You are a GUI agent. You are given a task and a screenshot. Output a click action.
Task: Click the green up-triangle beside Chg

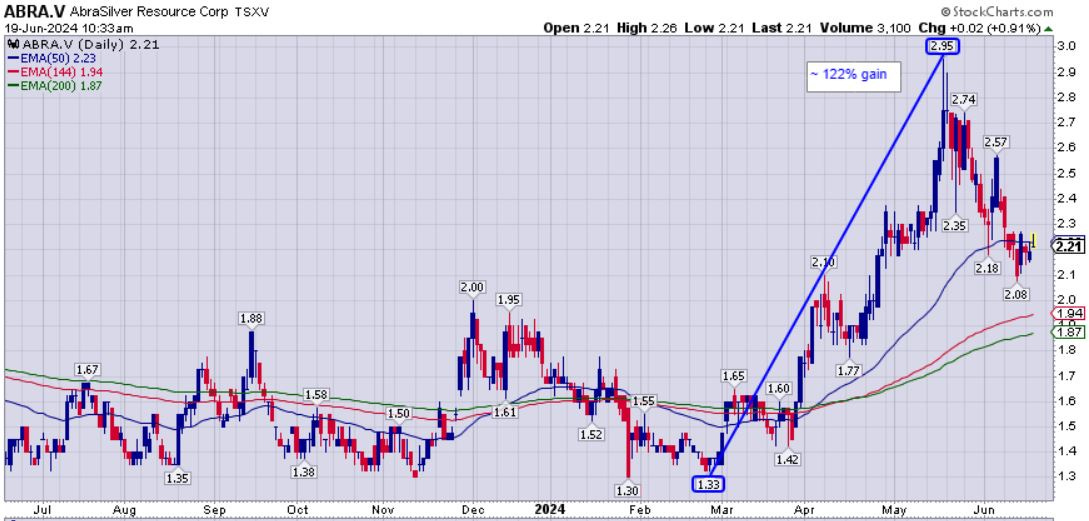[1047, 28]
